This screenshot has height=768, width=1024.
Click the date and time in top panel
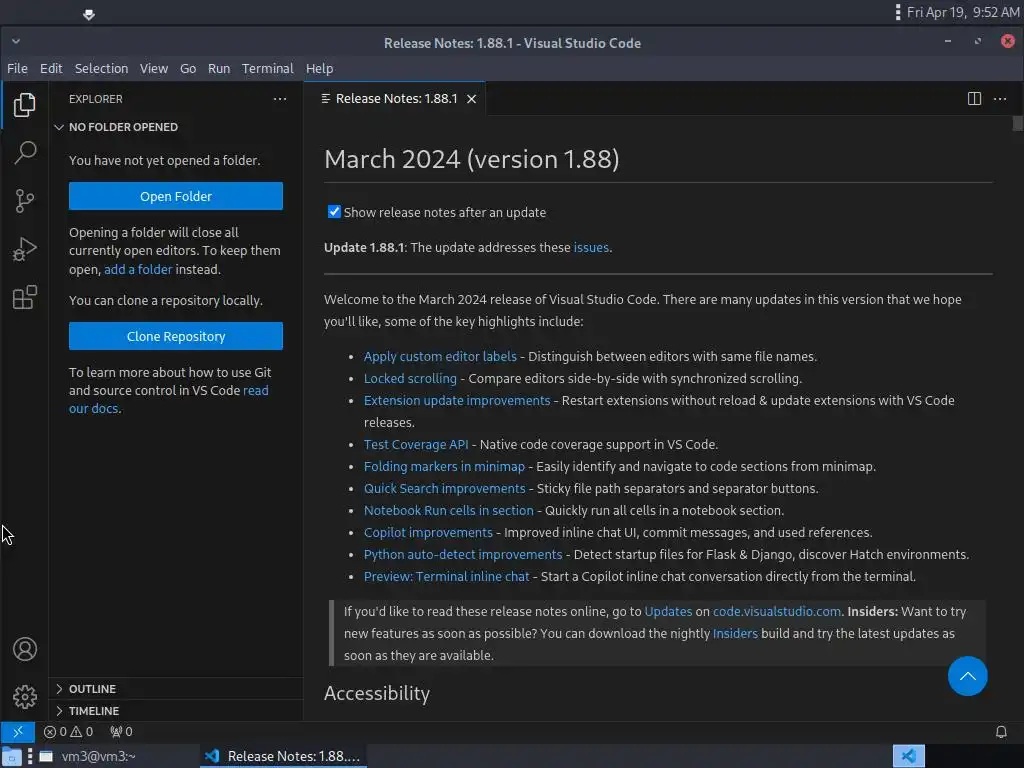tap(963, 12)
